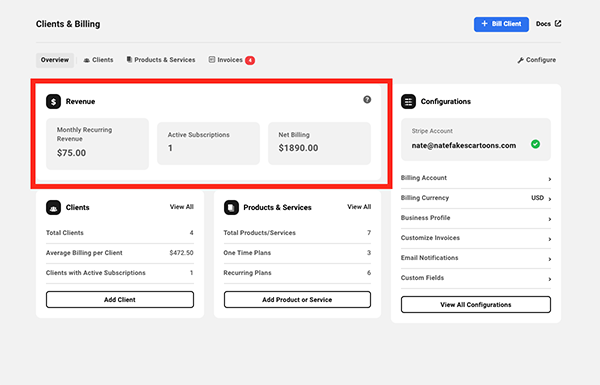
Task: Click the red Invoices notification badge
Action: [x=250, y=60]
